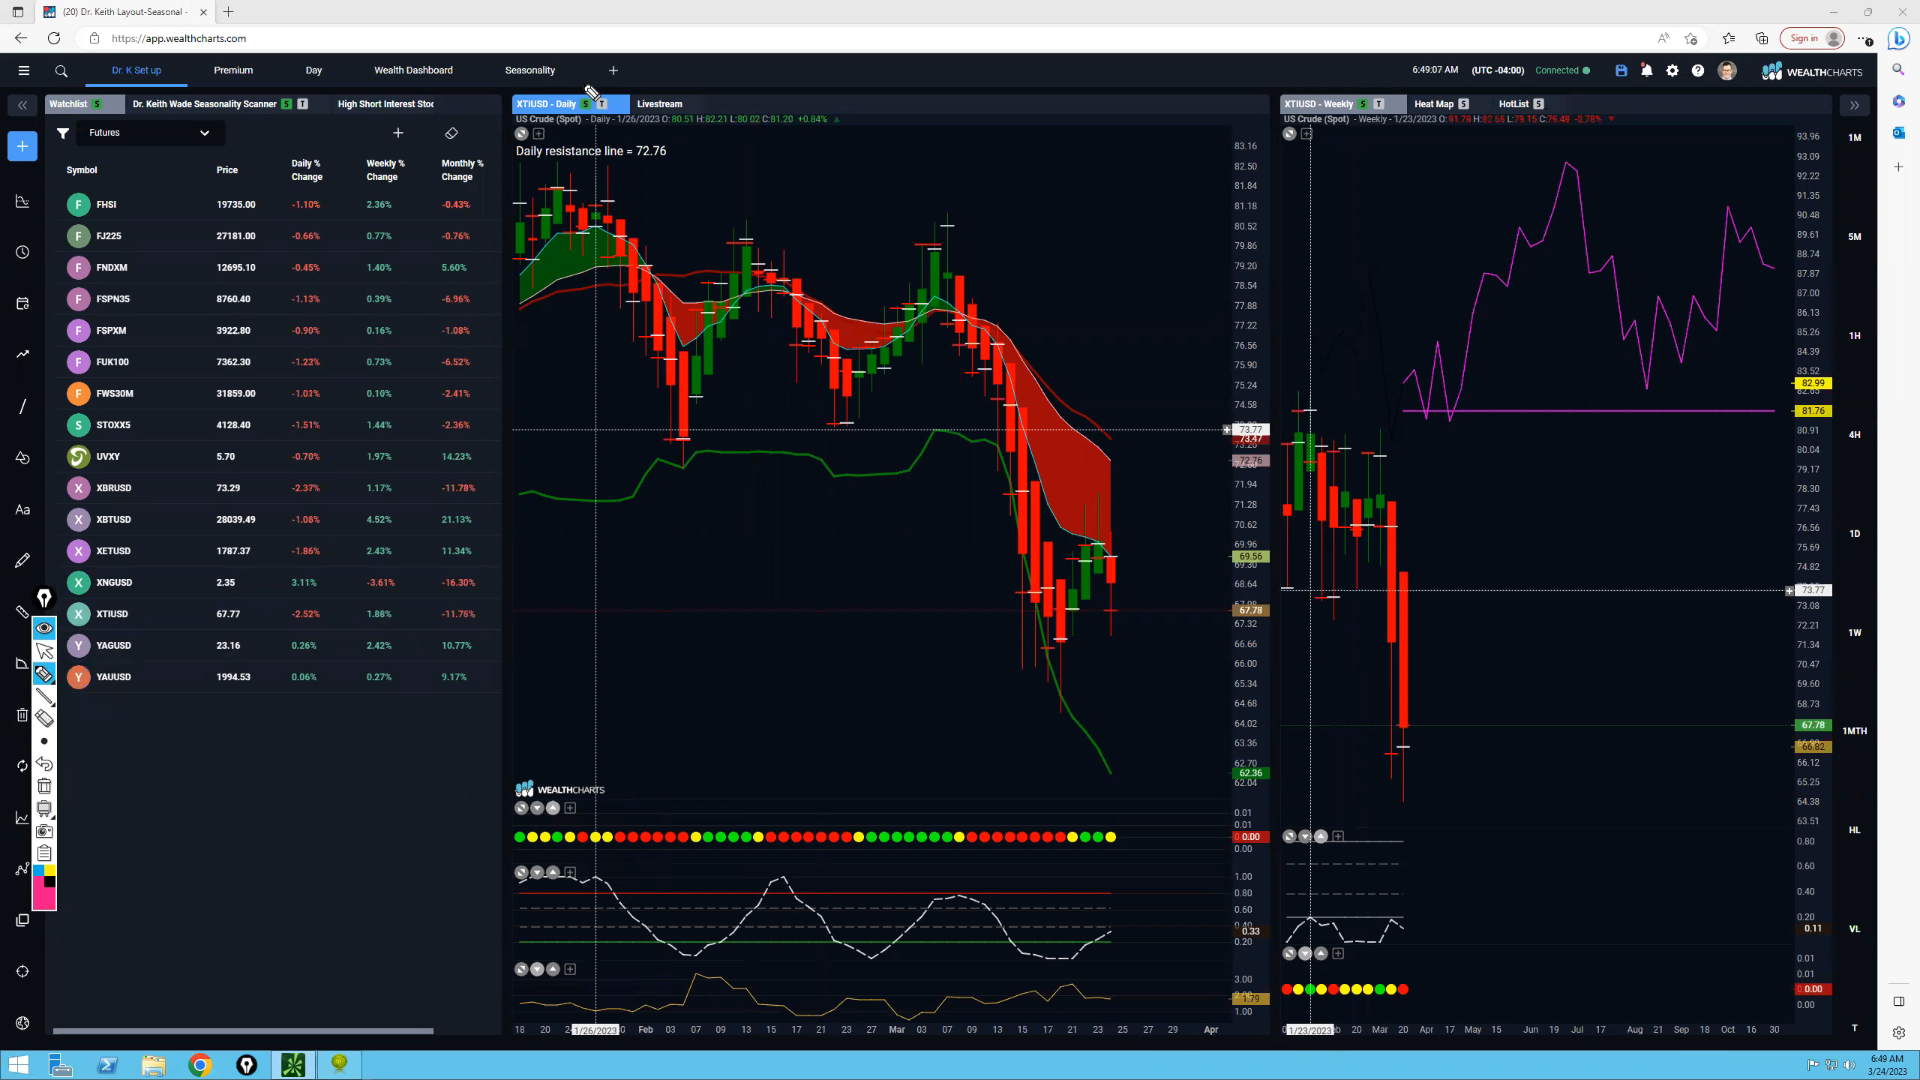Click the watchlist filter funnel icon
The image size is (1920, 1080).
click(x=63, y=133)
